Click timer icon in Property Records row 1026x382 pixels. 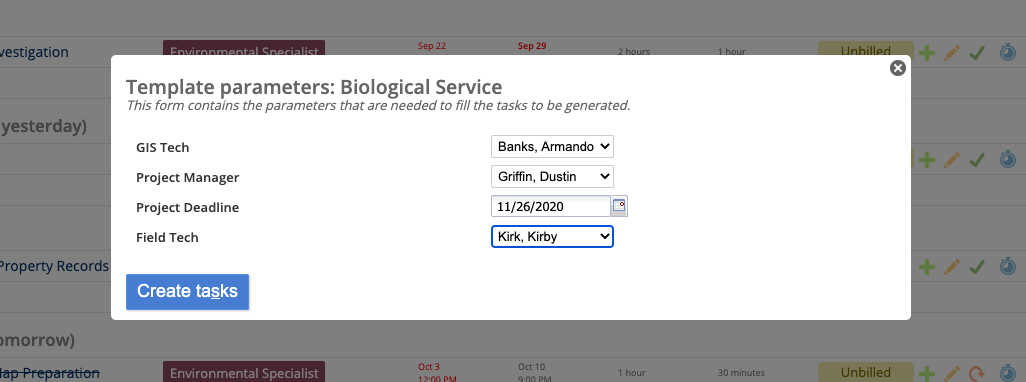point(1008,266)
